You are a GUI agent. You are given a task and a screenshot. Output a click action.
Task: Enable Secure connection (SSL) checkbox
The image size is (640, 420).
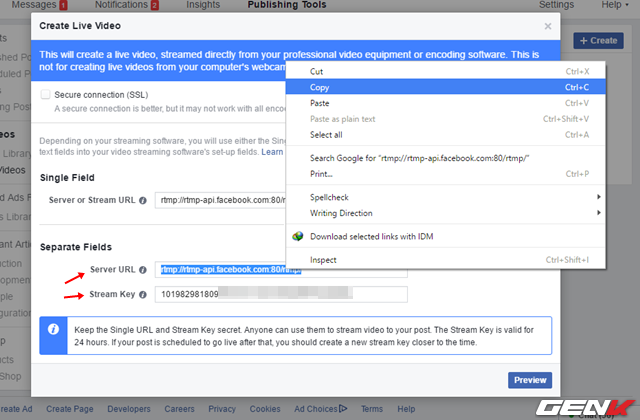coord(45,95)
